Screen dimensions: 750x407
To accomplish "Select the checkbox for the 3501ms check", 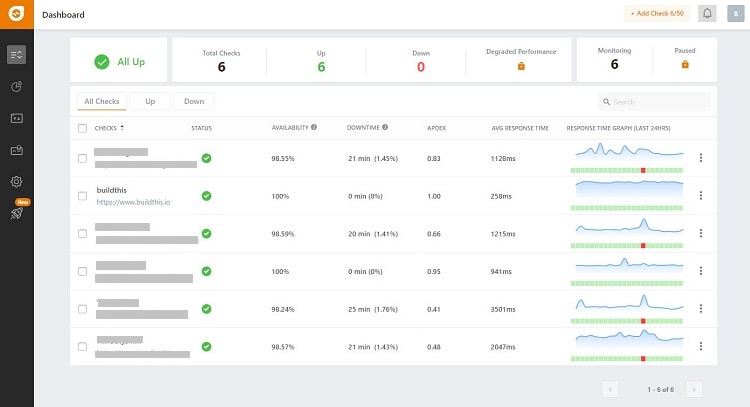I will tap(82, 309).
